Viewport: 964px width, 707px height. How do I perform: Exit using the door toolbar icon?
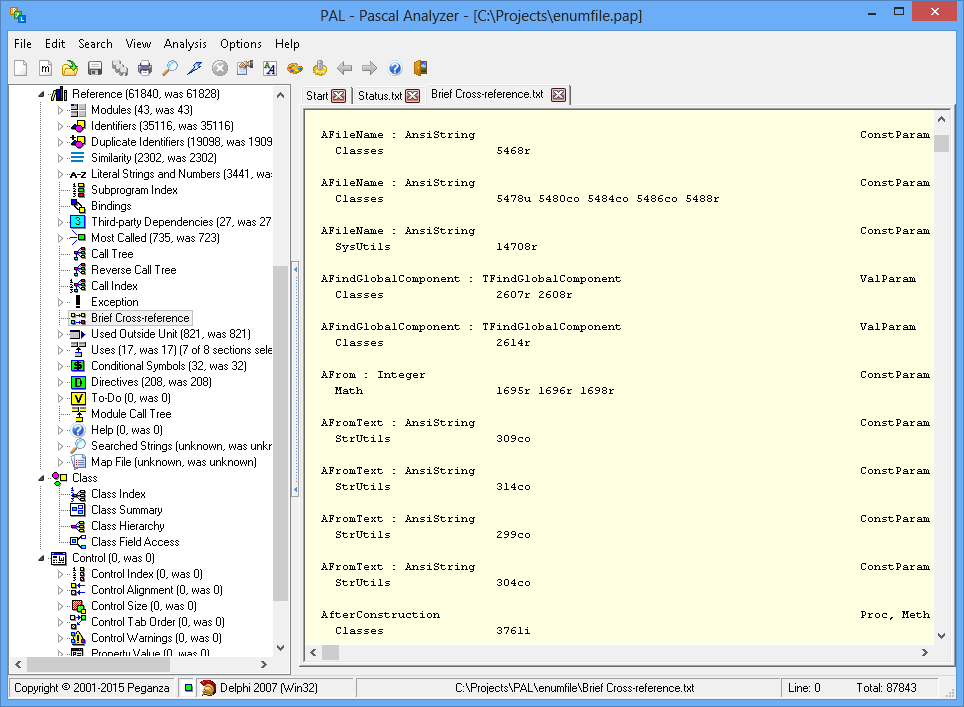click(x=420, y=68)
